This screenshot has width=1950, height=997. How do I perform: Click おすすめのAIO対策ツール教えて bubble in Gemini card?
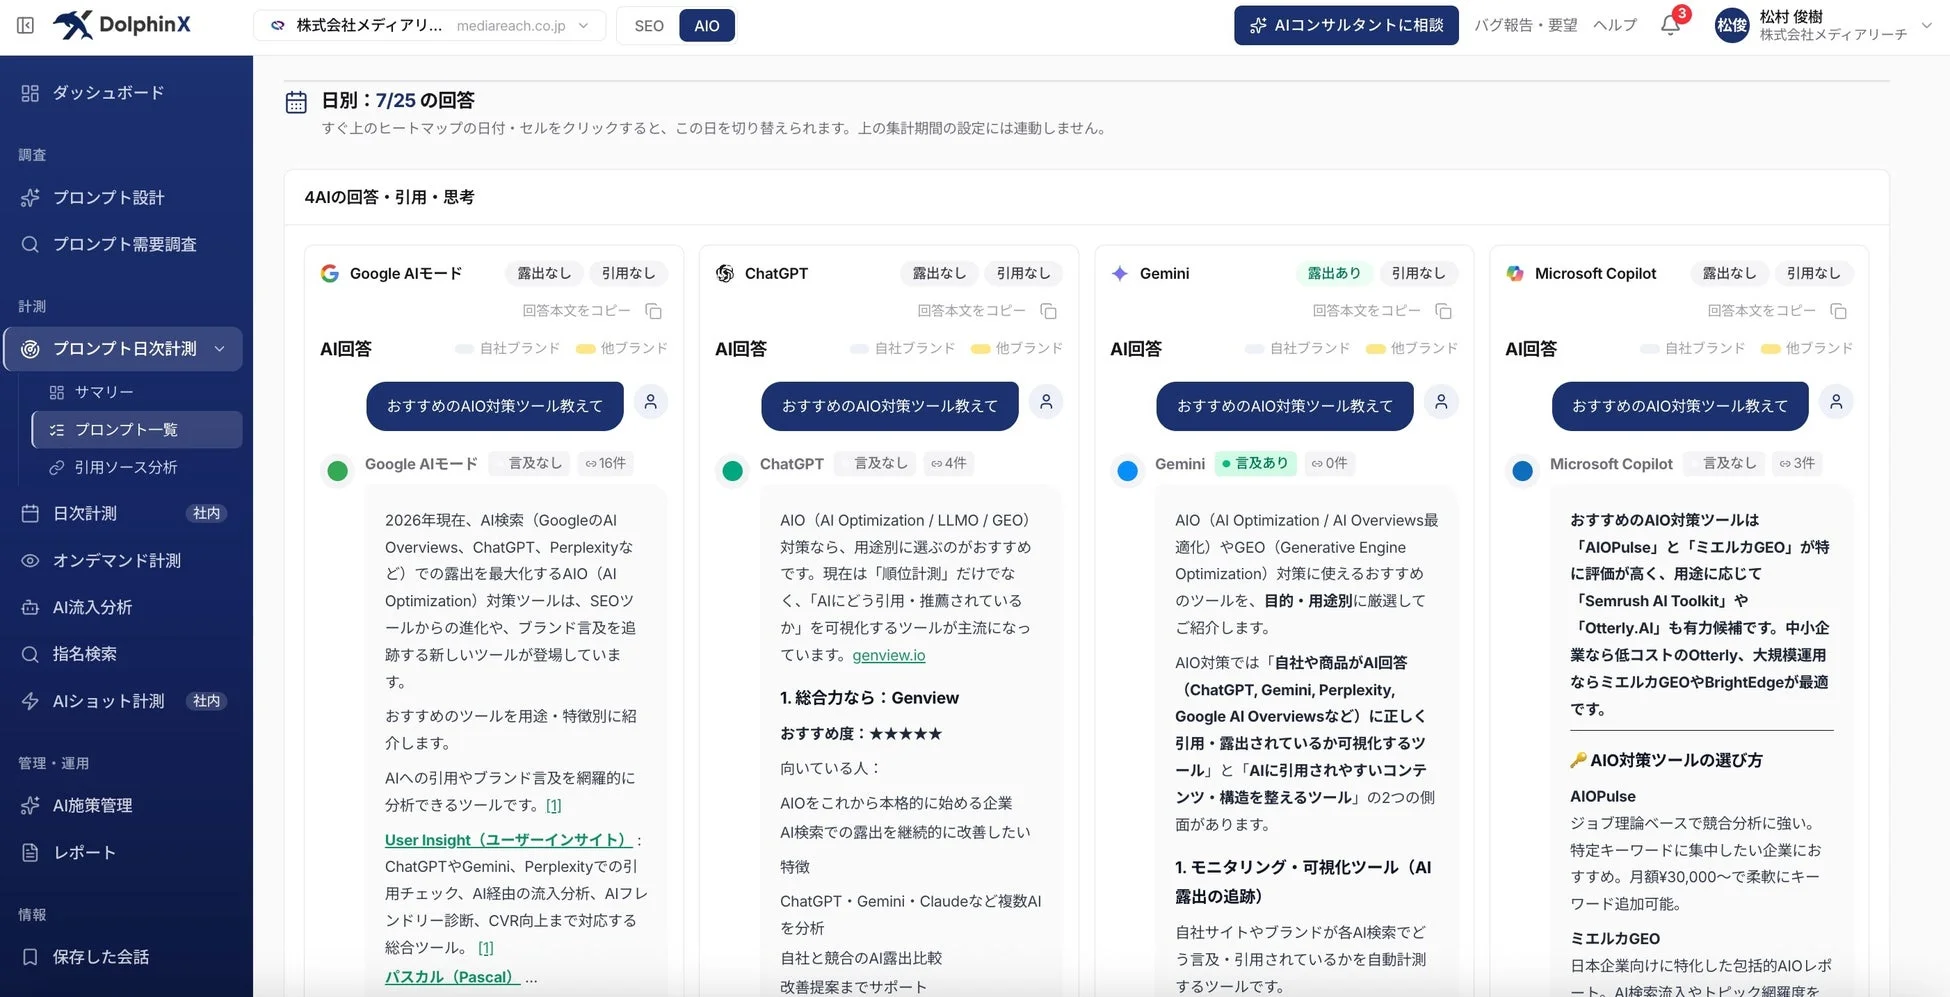pyautogui.click(x=1285, y=406)
